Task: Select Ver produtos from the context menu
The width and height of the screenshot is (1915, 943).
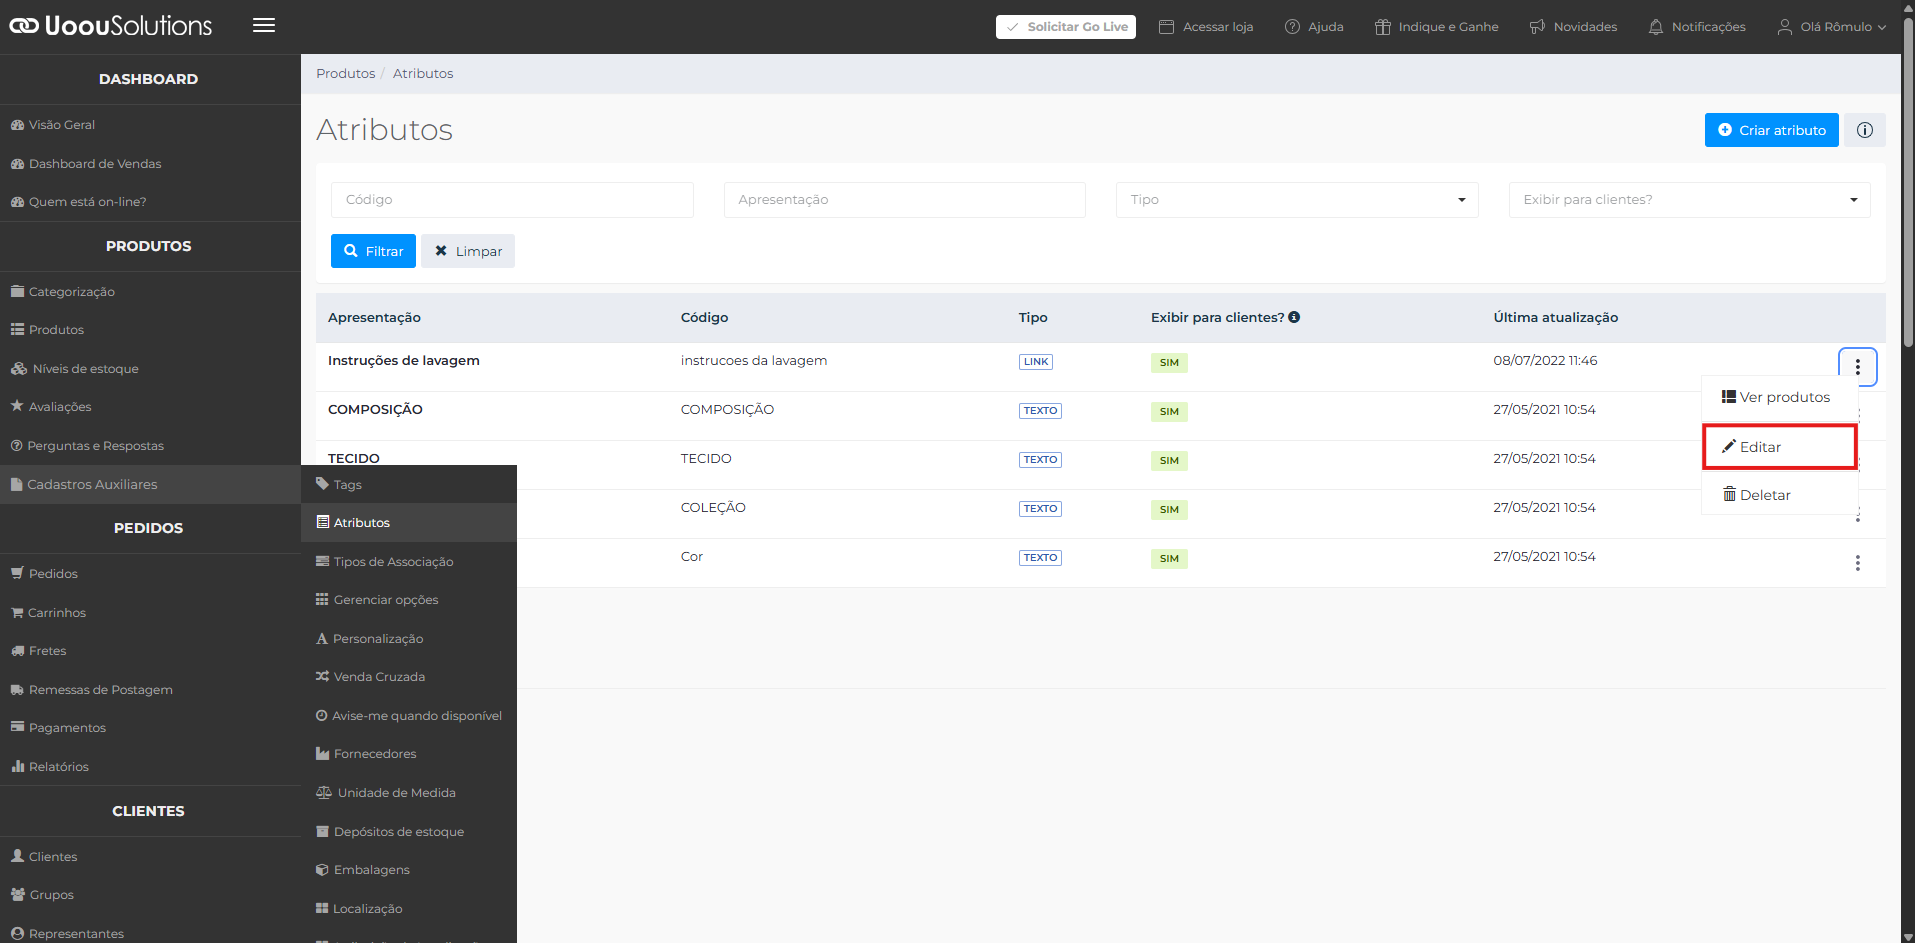Action: pyautogui.click(x=1780, y=397)
